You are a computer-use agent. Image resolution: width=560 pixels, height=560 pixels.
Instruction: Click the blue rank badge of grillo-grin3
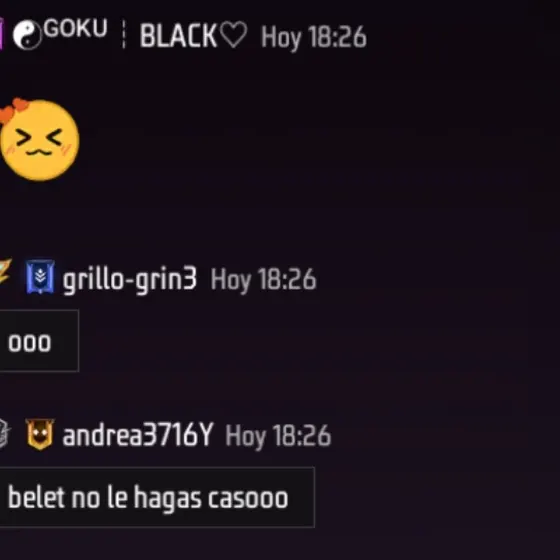tap(40, 277)
